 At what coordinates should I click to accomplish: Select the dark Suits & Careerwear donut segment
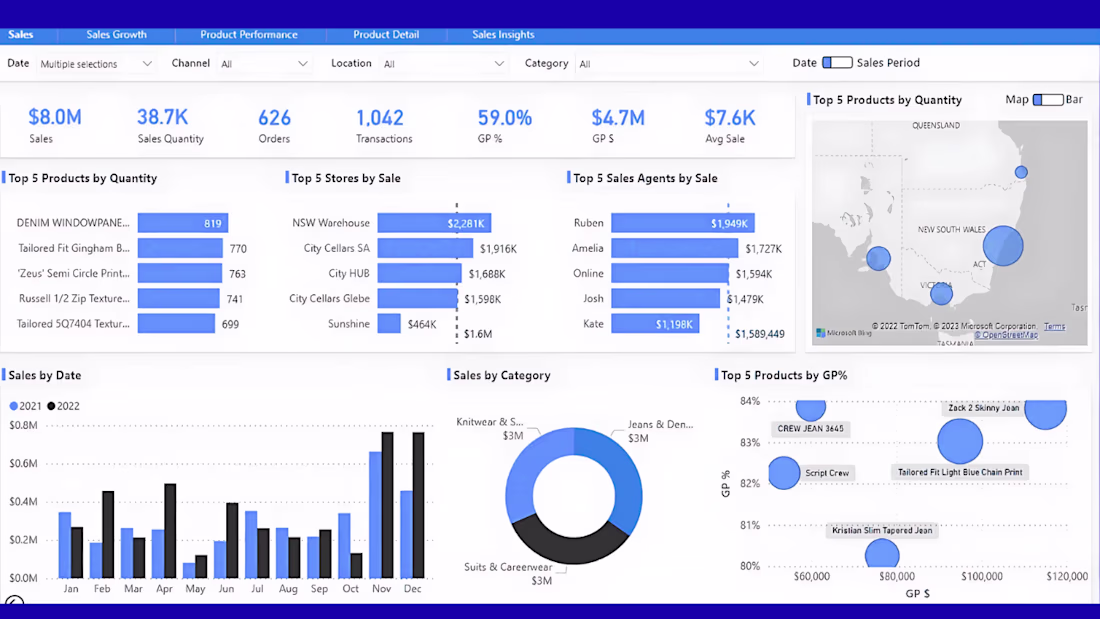pos(570,541)
